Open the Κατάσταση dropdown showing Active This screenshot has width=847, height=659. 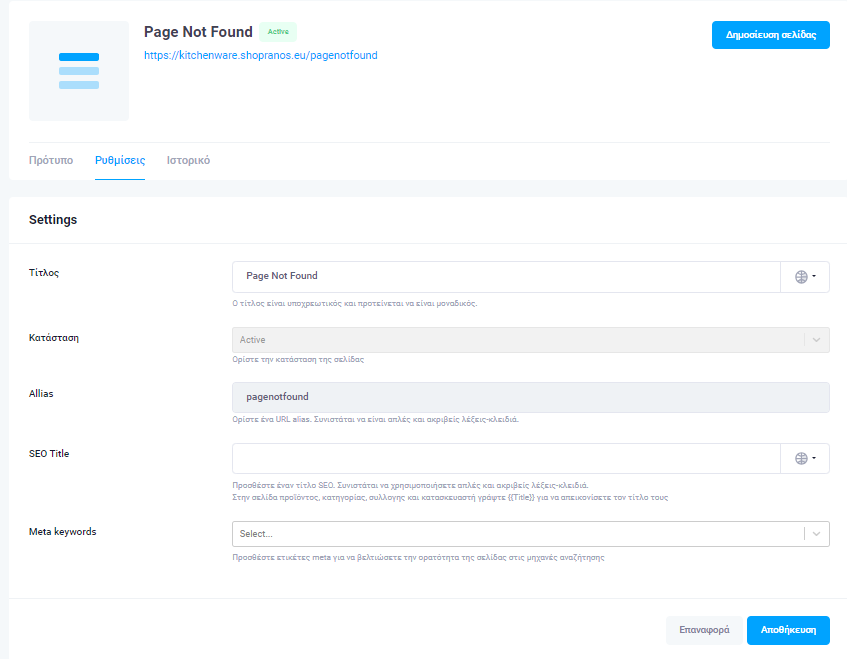517,340
